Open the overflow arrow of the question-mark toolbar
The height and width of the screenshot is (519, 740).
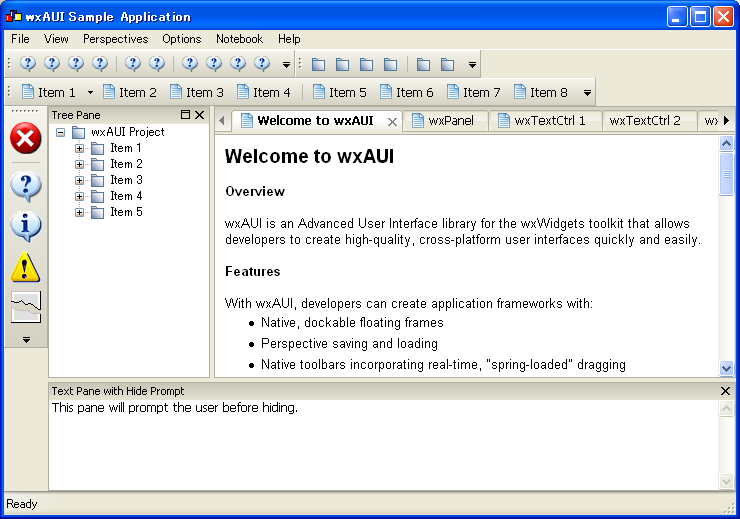coord(286,65)
